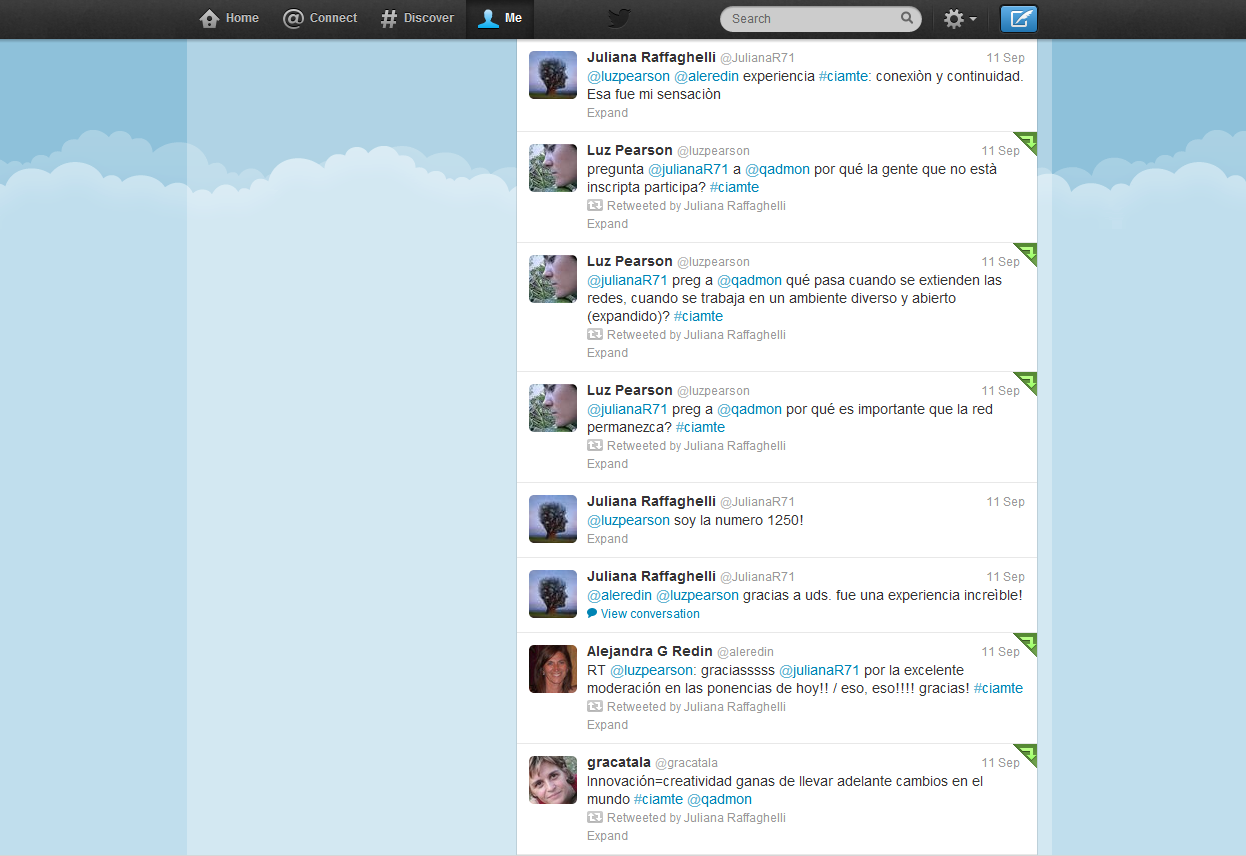Click the compose new tweet button

[x=1019, y=19]
